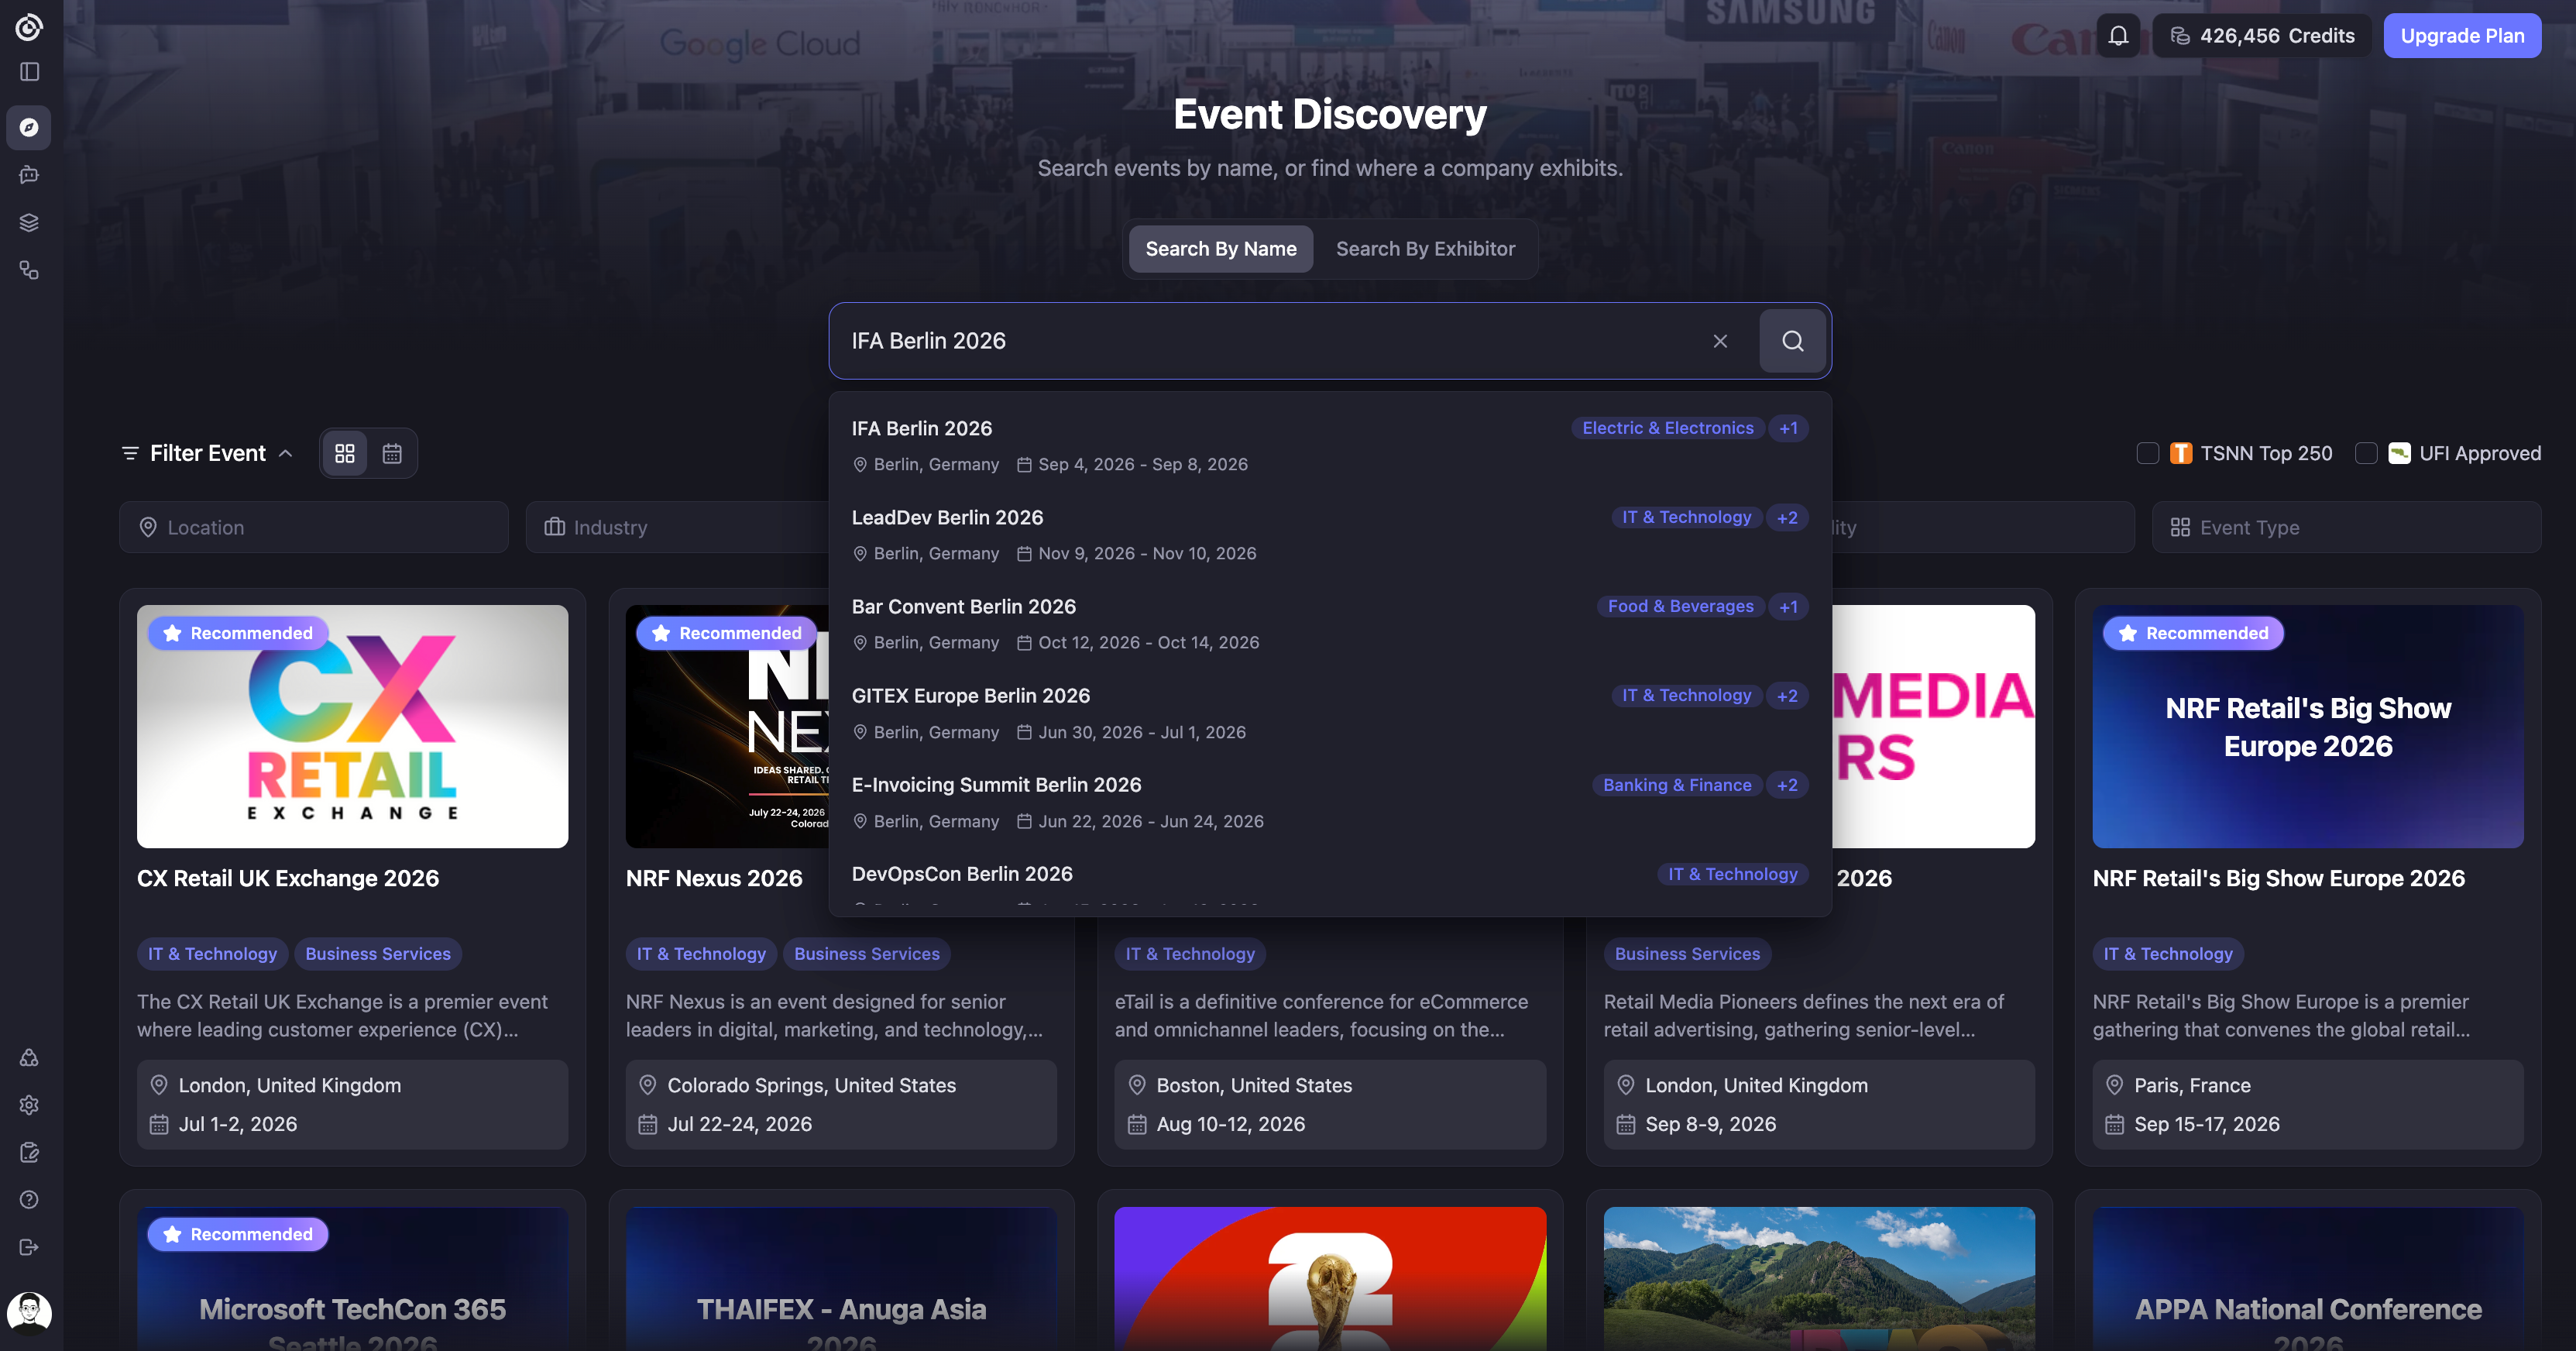Click the +2 badge on LeadDev Berlin
The height and width of the screenshot is (1351, 2576).
[1787, 518]
